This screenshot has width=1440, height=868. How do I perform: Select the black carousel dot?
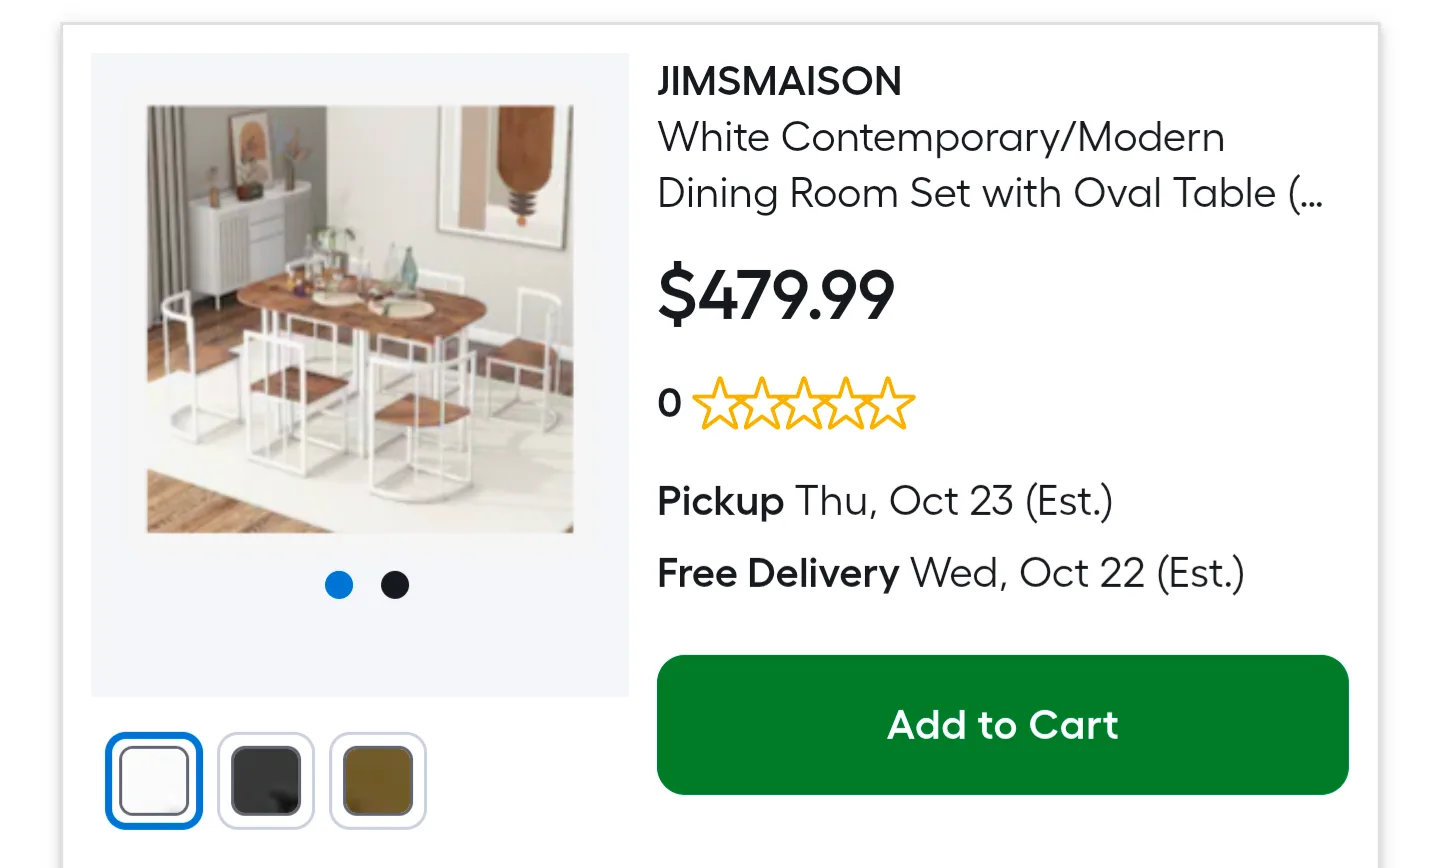394,584
